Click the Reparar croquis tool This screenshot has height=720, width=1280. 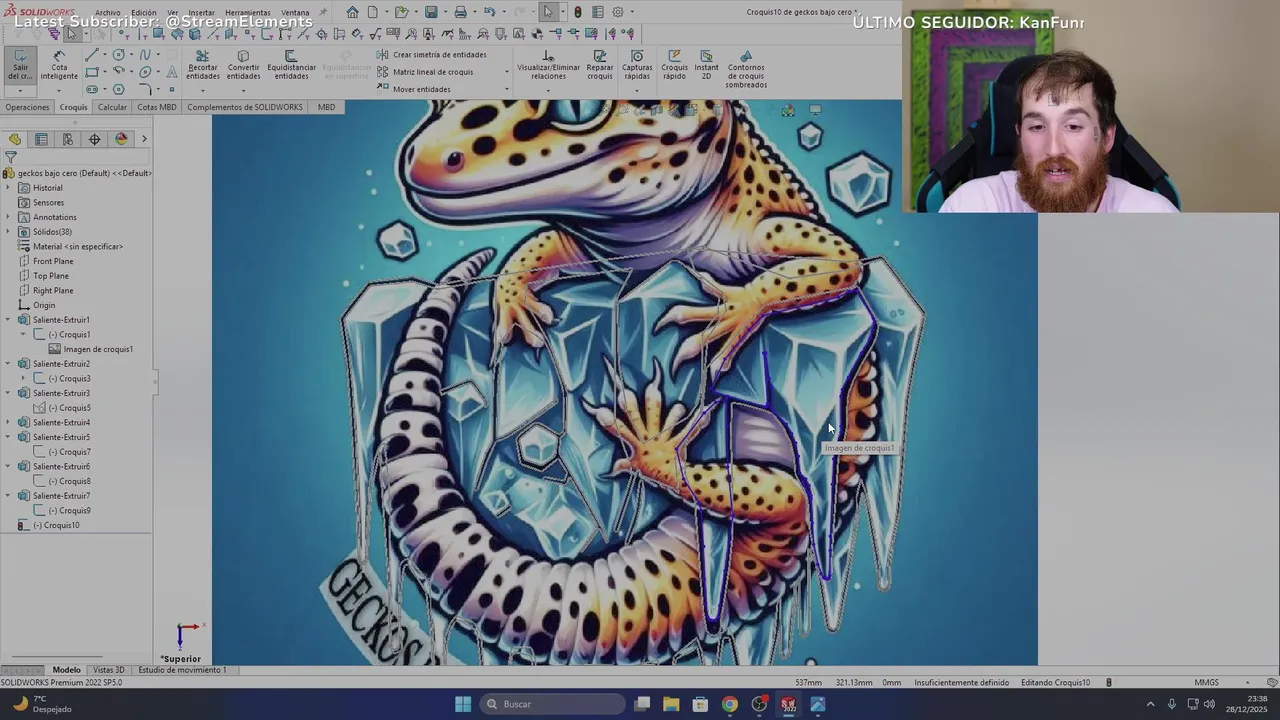[x=600, y=66]
